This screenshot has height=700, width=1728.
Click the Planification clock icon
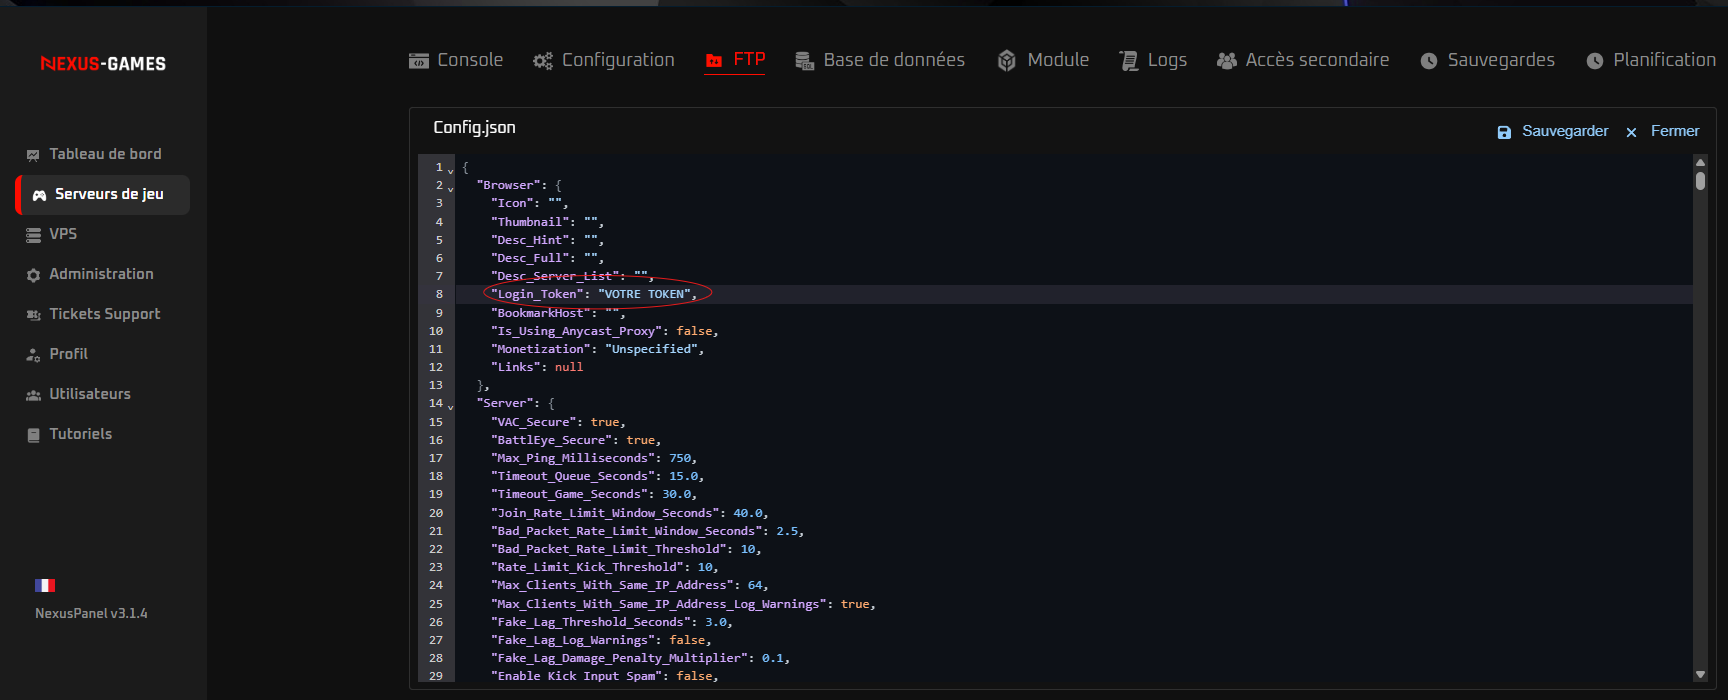(x=1595, y=61)
